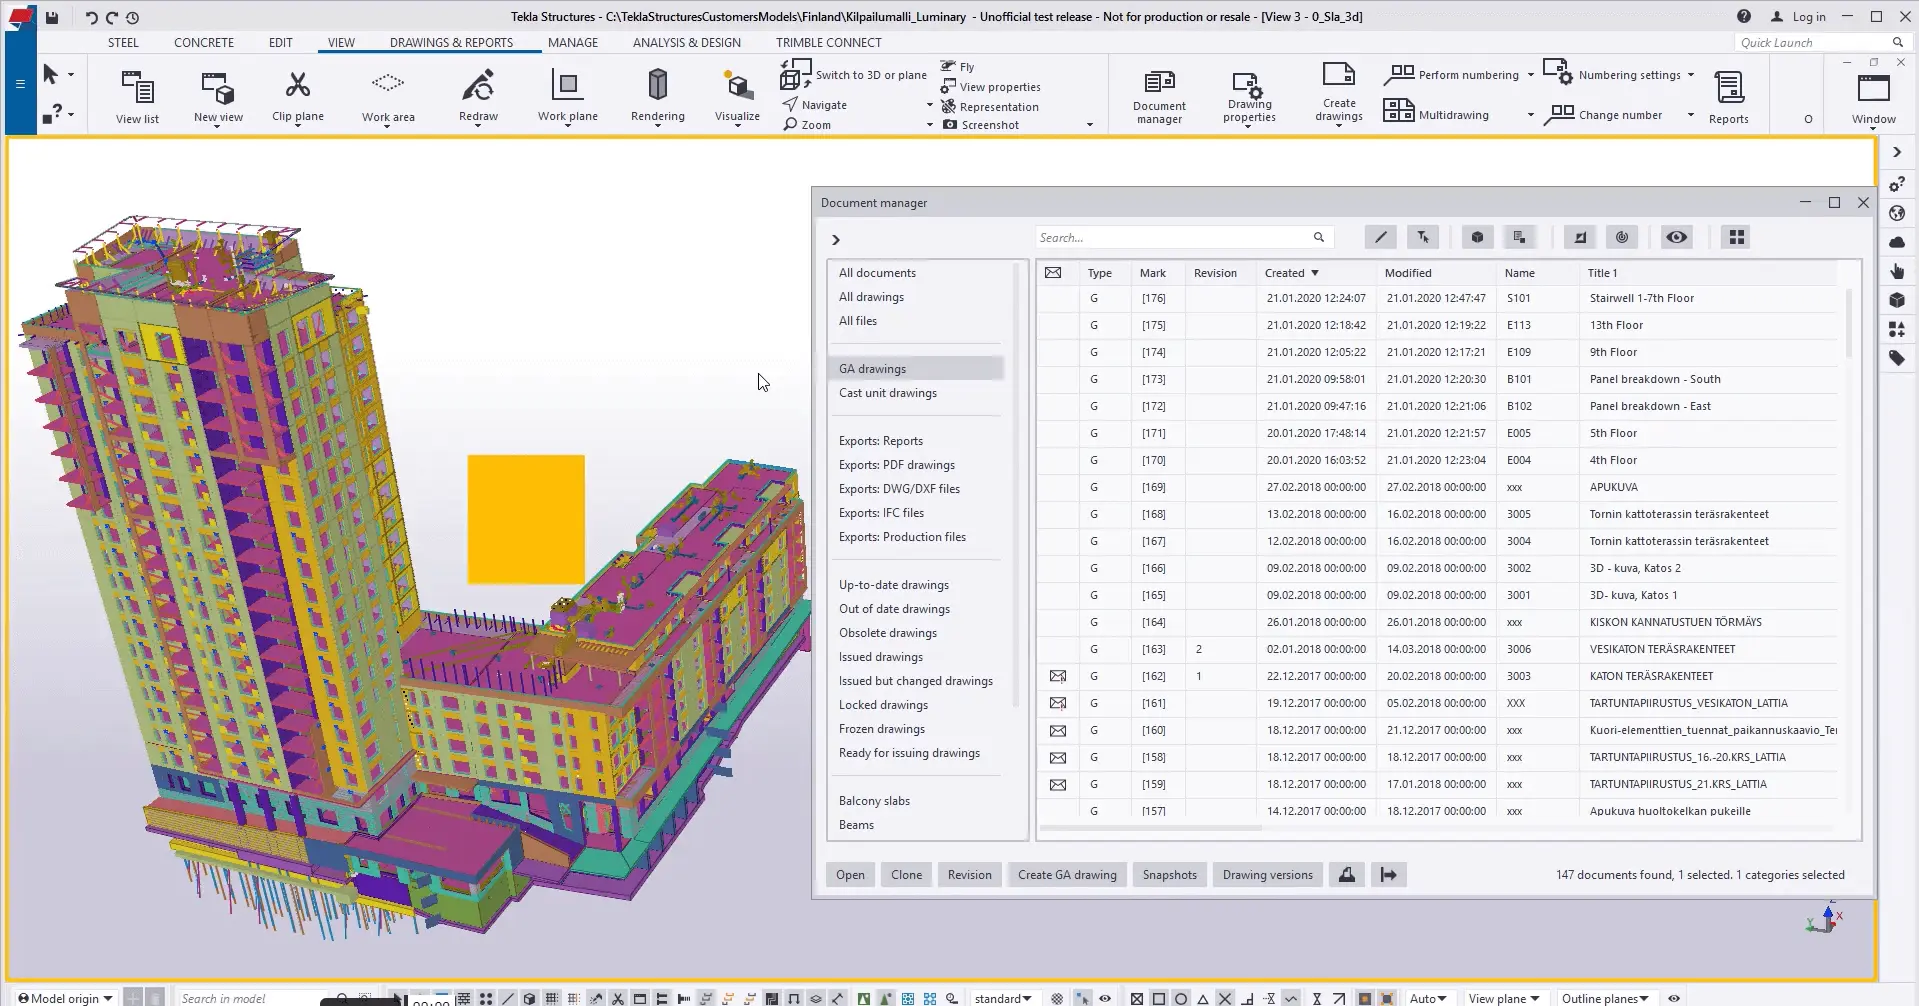This screenshot has width=1919, height=1006.
Task: Open Rendering options in ribbon
Action: (x=658, y=96)
